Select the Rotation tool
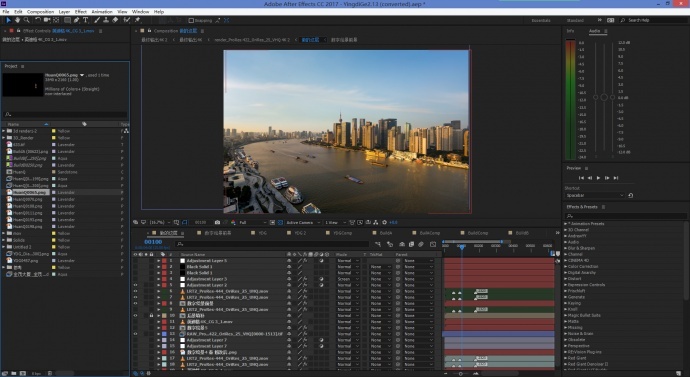This screenshot has width=690, height=377. pos(38,20)
